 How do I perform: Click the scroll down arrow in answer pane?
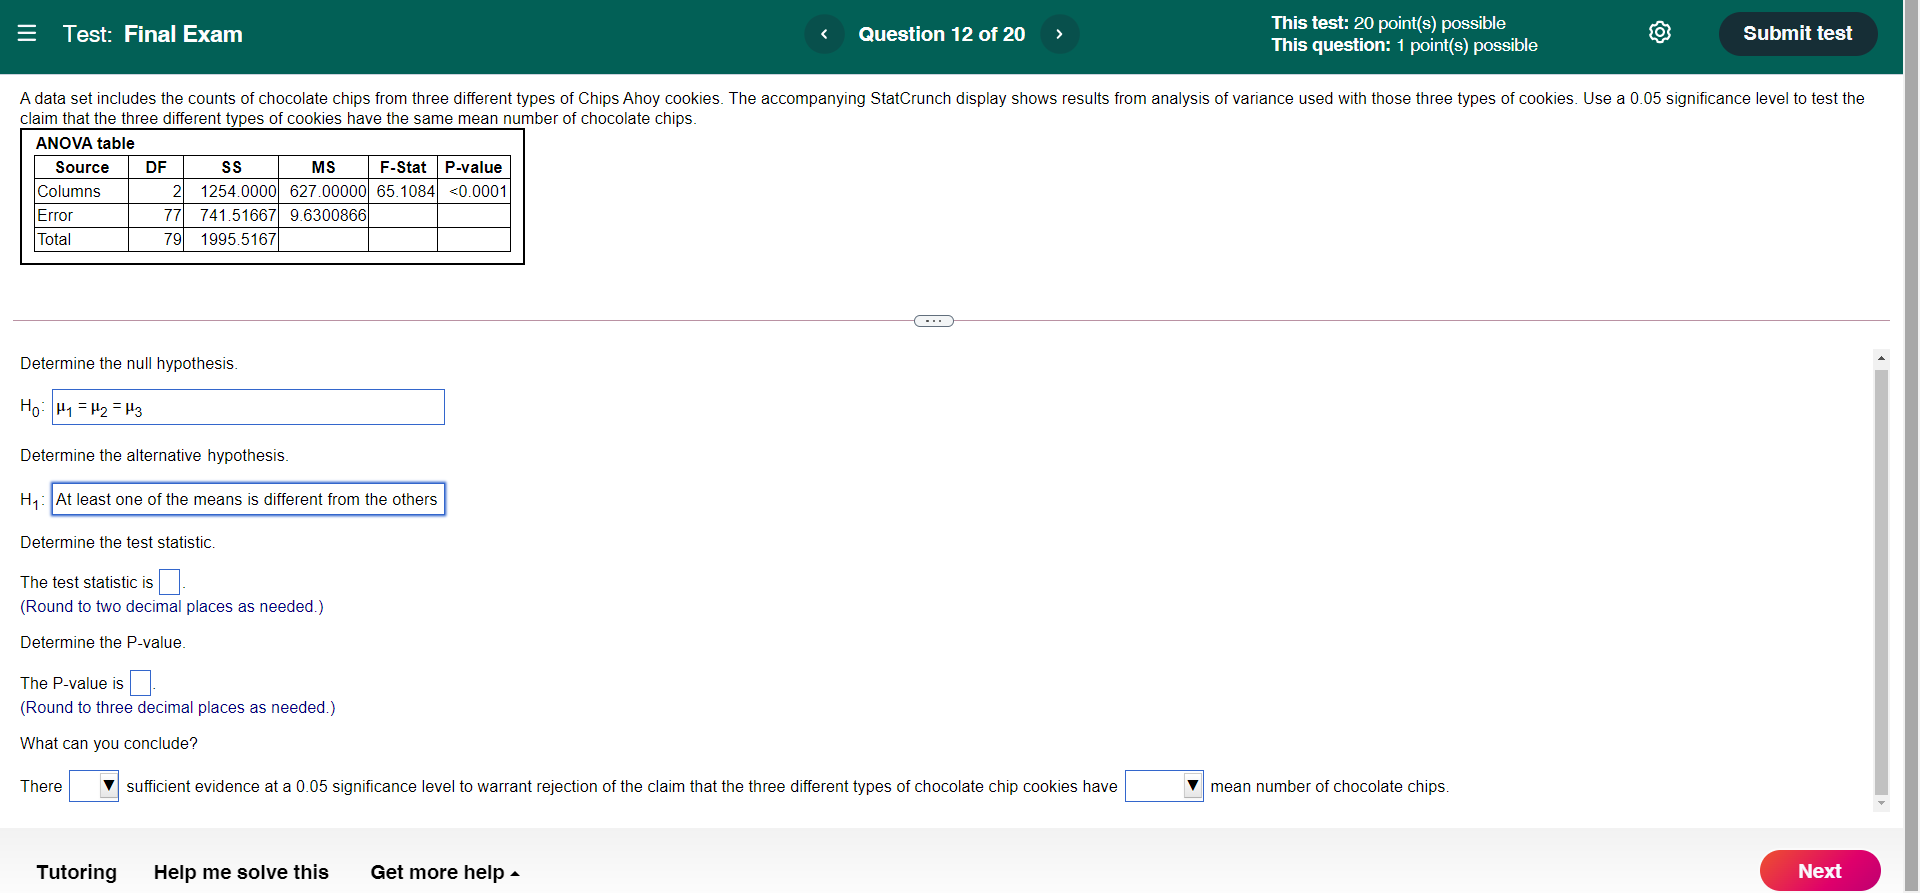pyautogui.click(x=1881, y=803)
